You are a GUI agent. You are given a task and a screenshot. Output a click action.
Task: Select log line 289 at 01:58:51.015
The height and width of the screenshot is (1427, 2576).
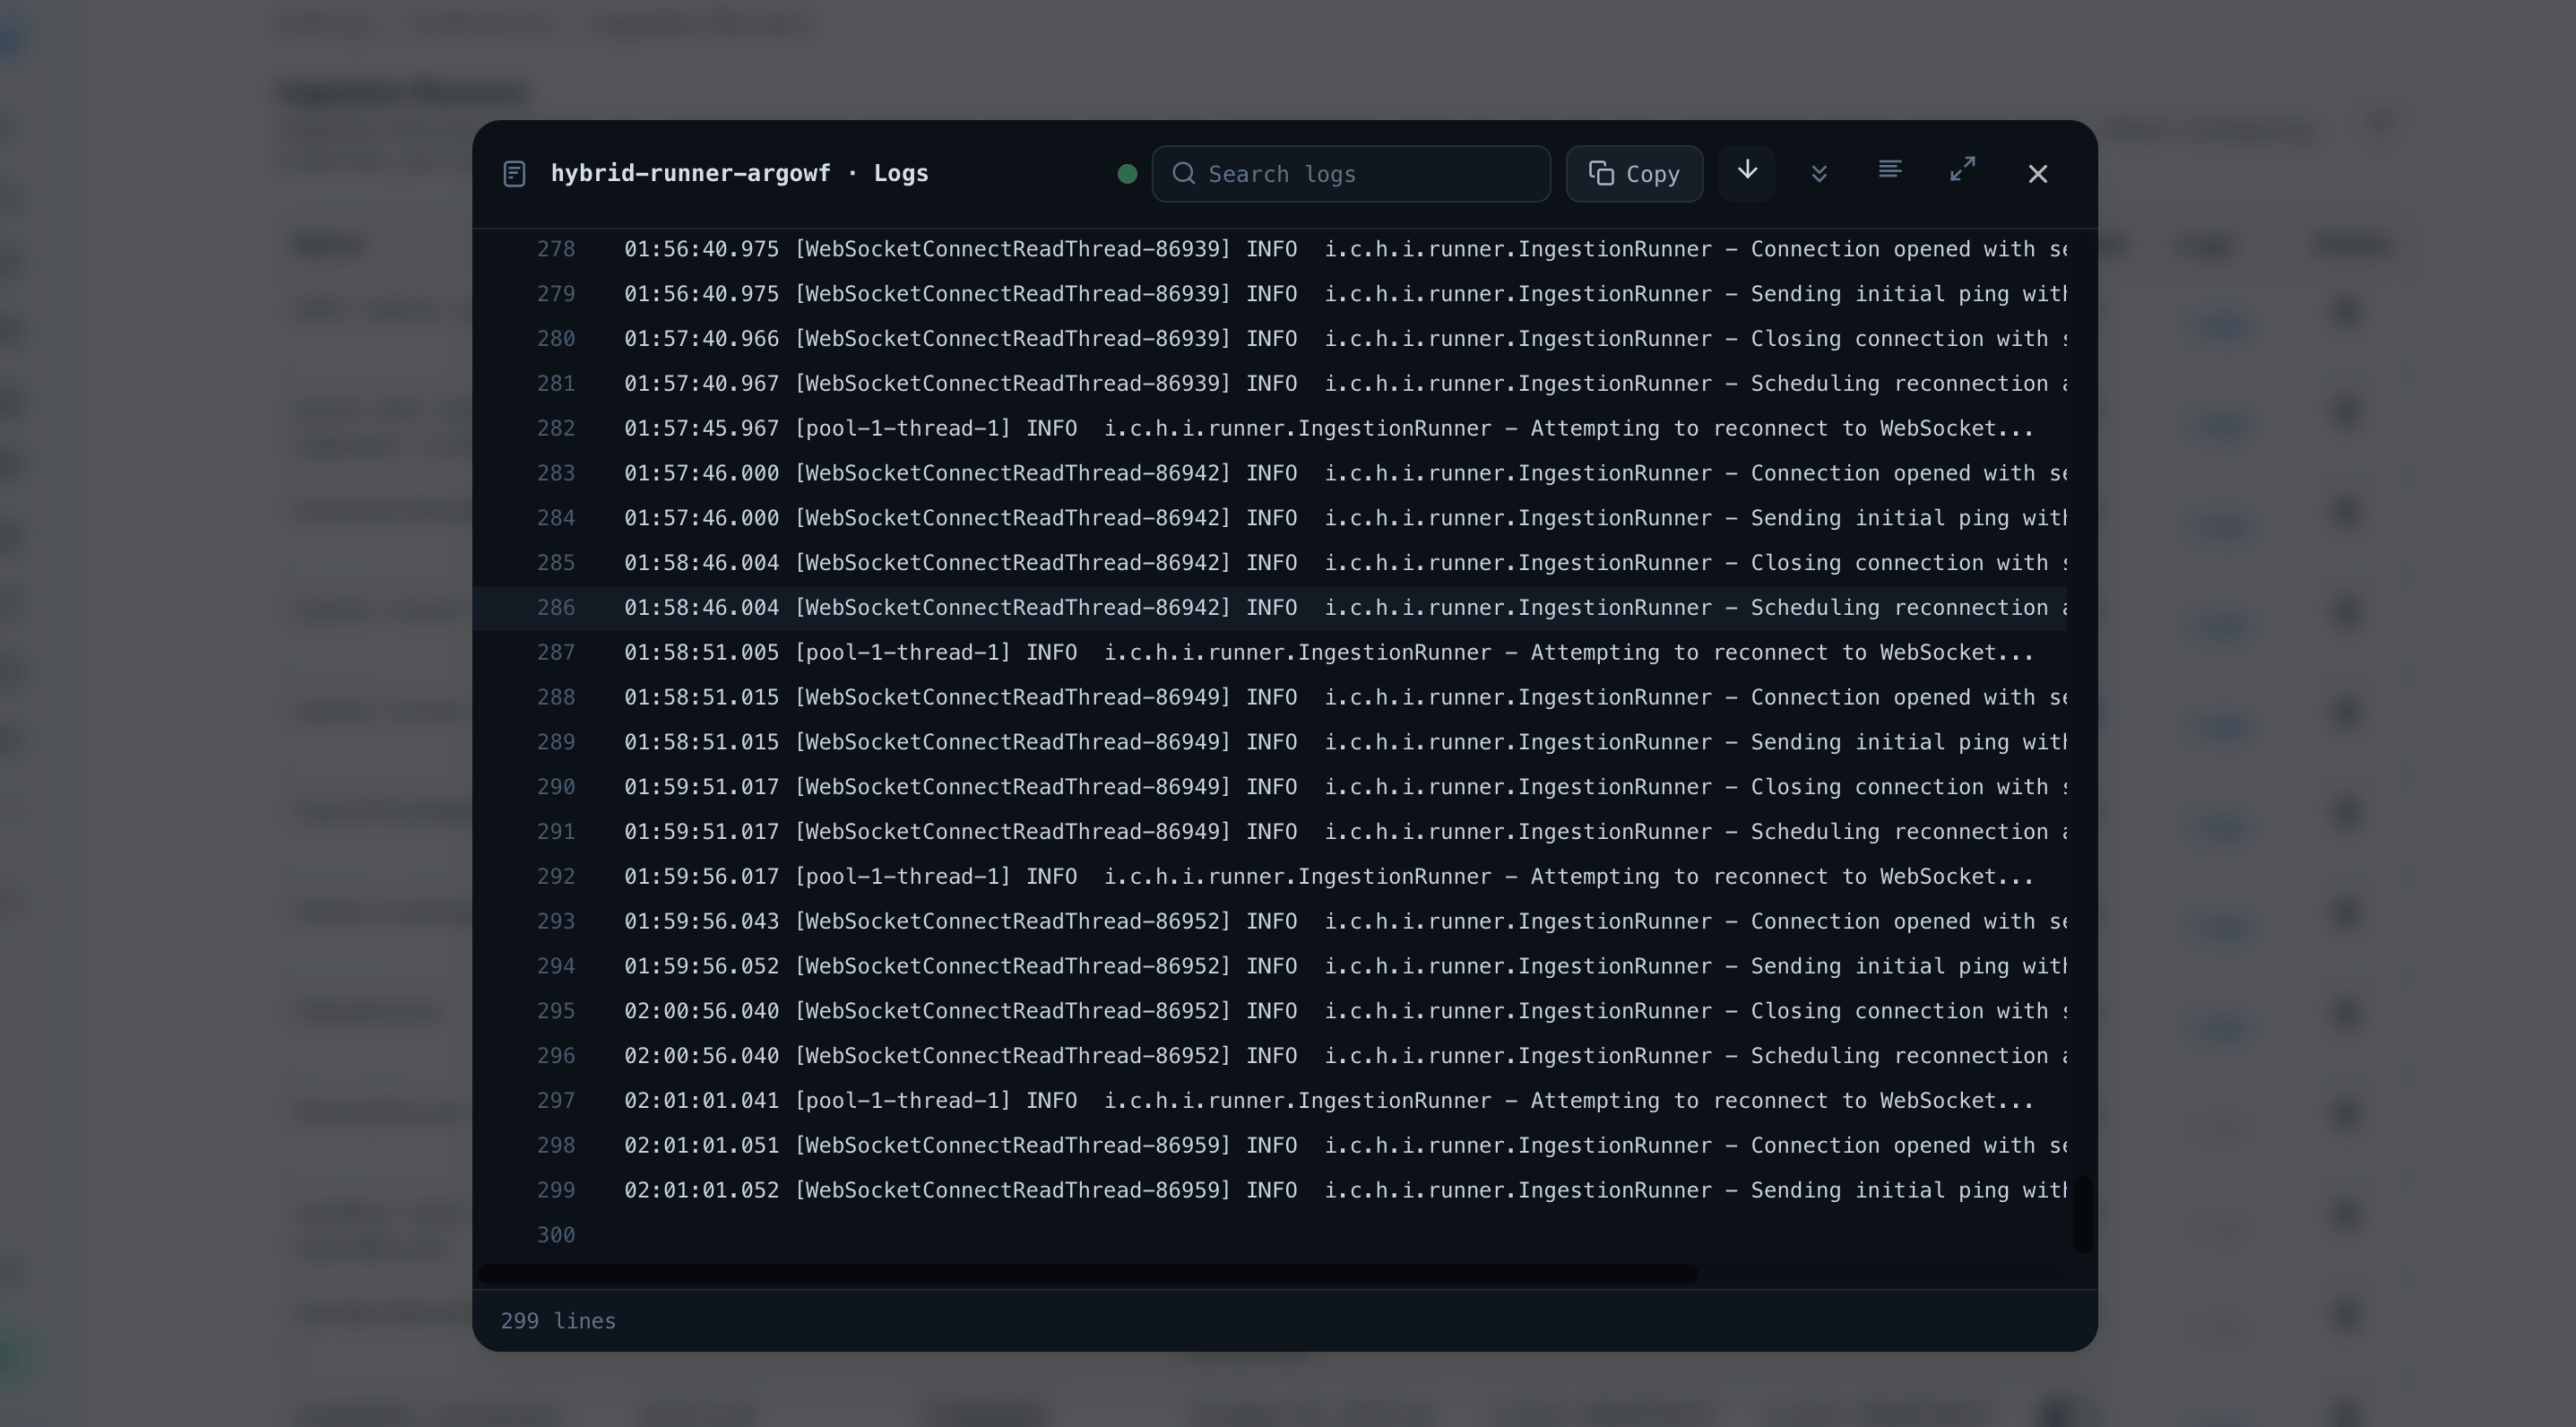[x=1270, y=742]
